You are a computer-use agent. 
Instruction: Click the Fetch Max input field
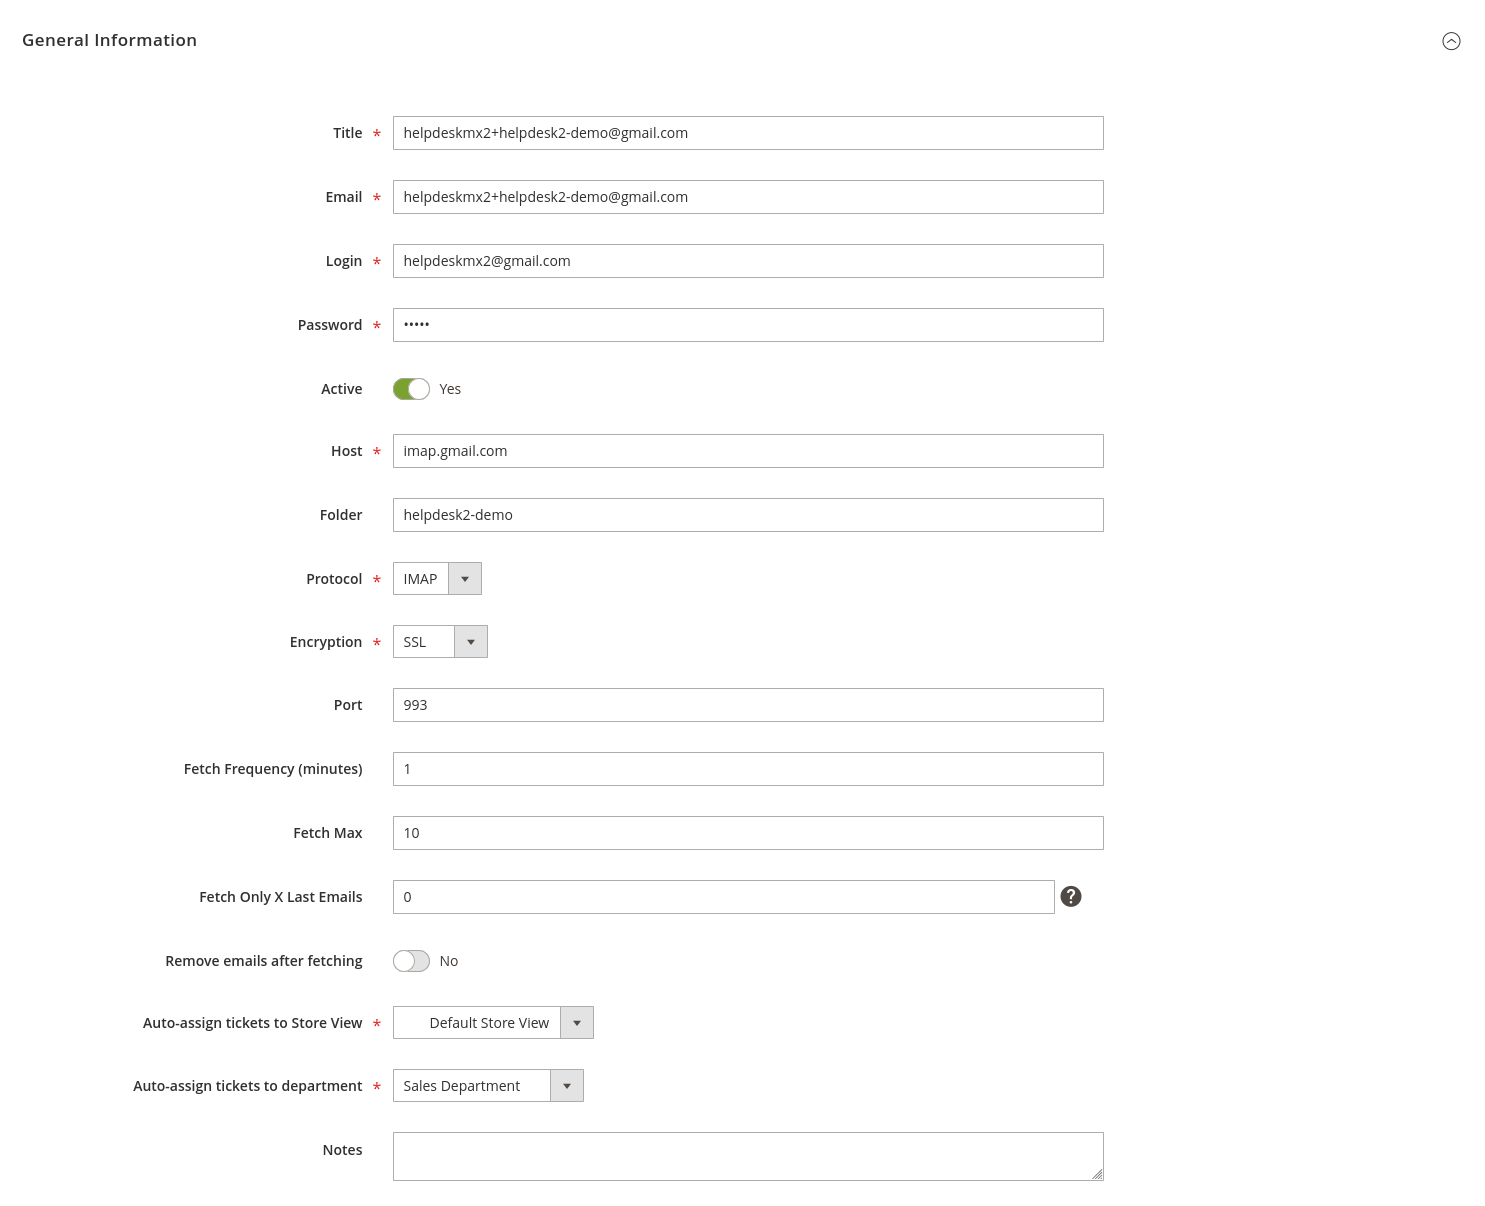pyautogui.click(x=748, y=833)
